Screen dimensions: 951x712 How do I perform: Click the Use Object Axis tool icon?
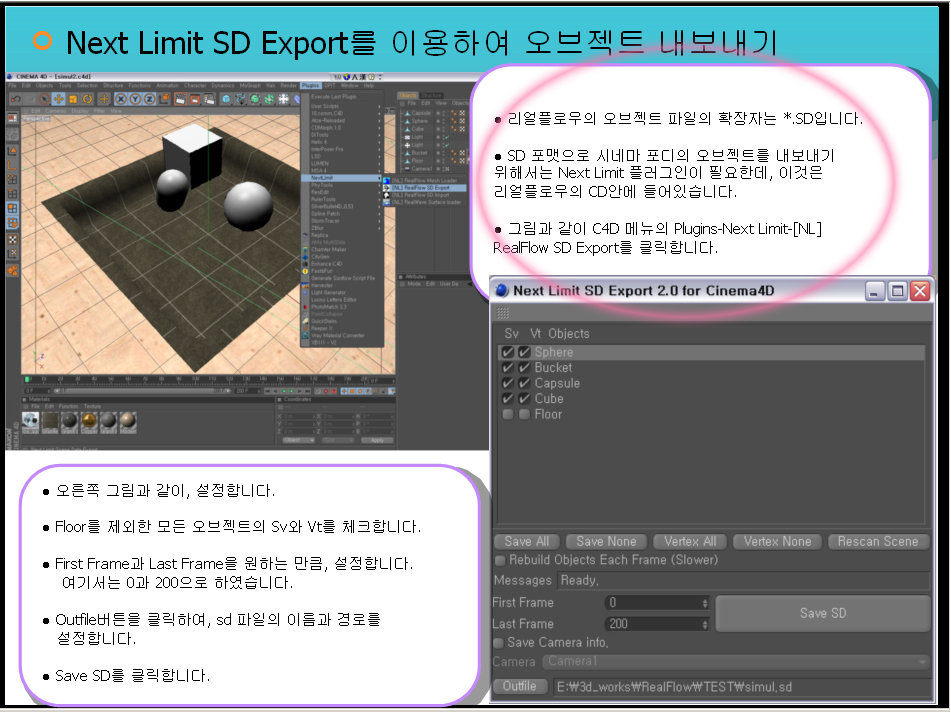pos(12,167)
